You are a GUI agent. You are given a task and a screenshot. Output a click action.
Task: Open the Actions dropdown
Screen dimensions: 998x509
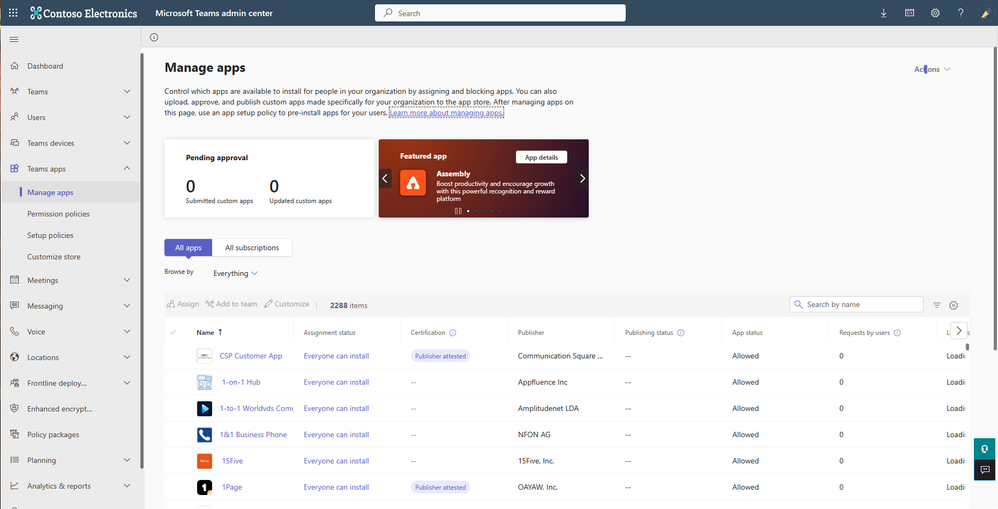pos(932,69)
